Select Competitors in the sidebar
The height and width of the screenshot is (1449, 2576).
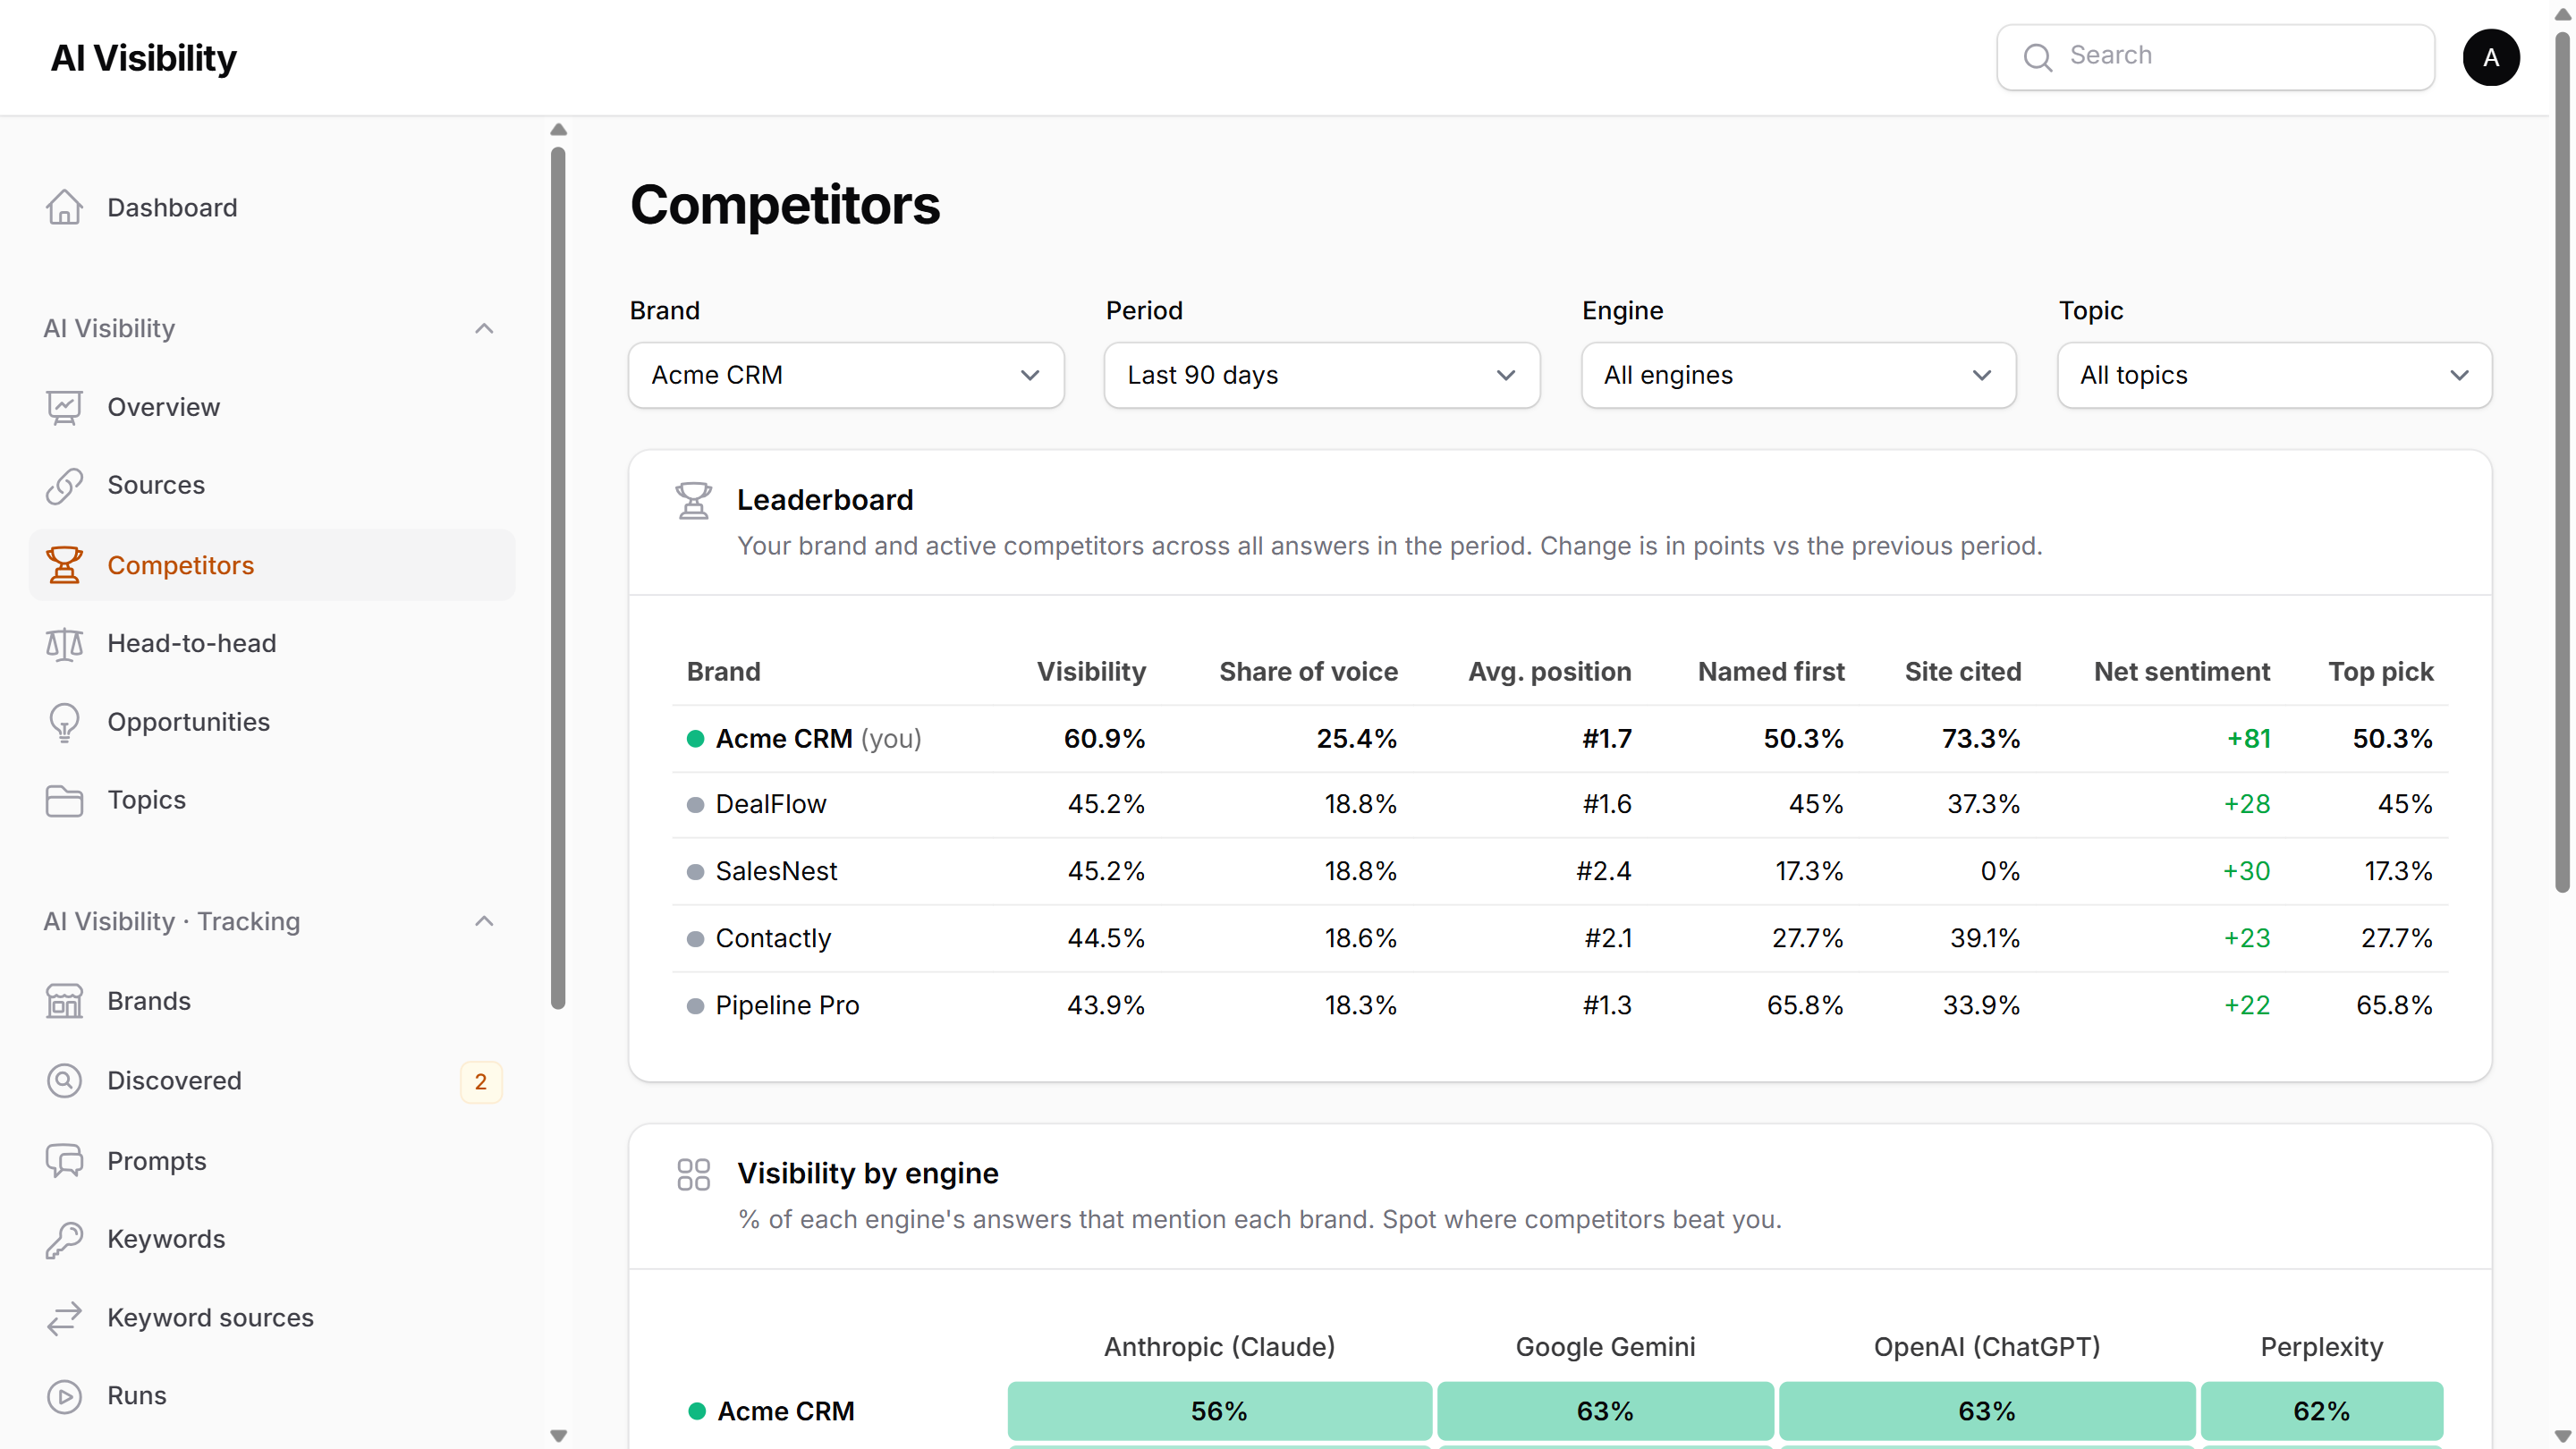click(x=272, y=565)
